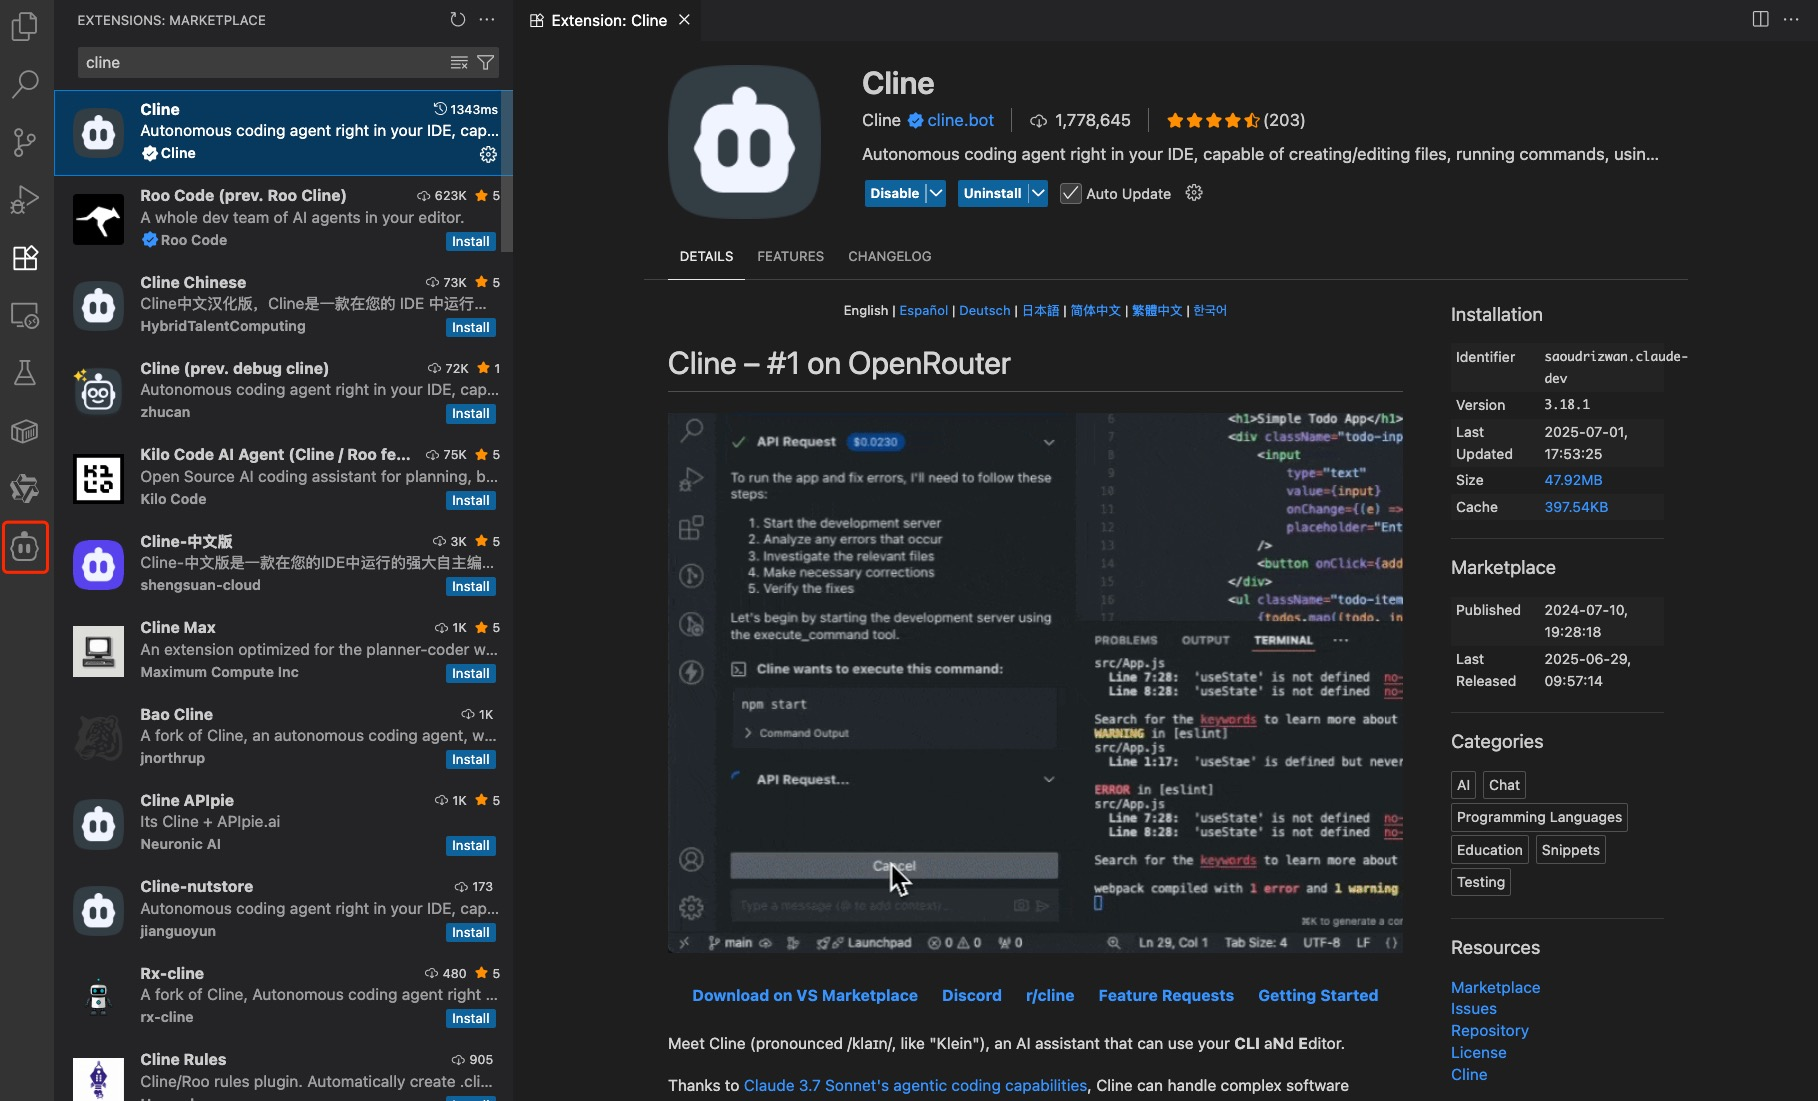Image resolution: width=1818 pixels, height=1101 pixels.
Task: Open Getting Started link
Action: point(1318,995)
